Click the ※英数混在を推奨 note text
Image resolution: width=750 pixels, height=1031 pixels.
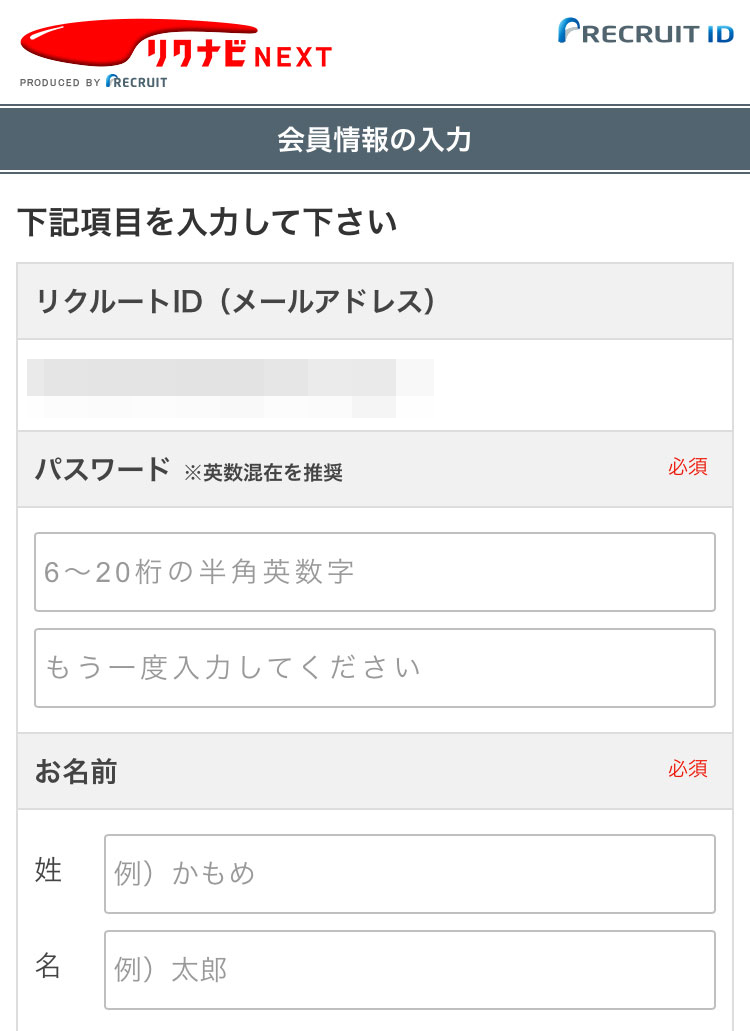tap(263, 472)
